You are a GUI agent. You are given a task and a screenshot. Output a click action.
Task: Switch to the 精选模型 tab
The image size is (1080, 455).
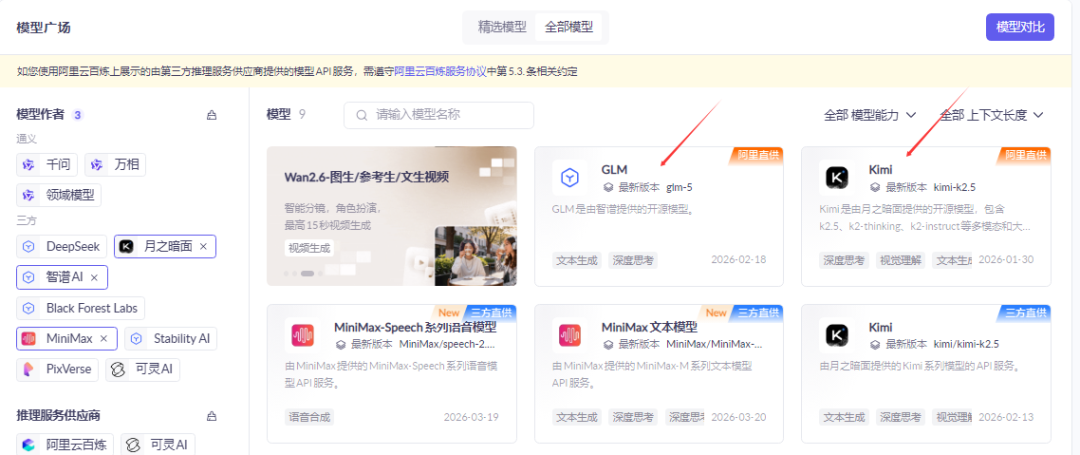pyautogui.click(x=502, y=28)
